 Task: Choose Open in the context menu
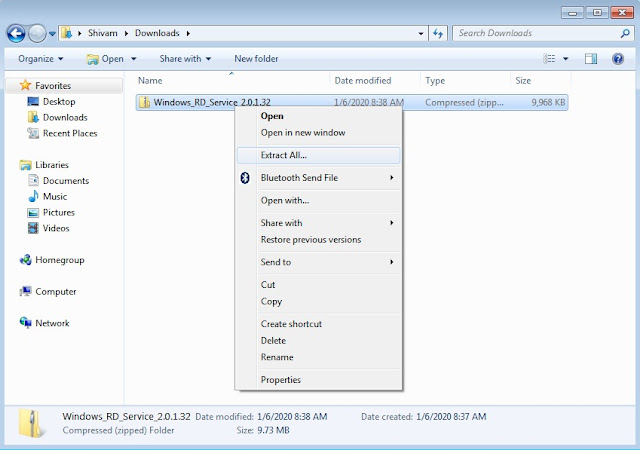[x=272, y=116]
